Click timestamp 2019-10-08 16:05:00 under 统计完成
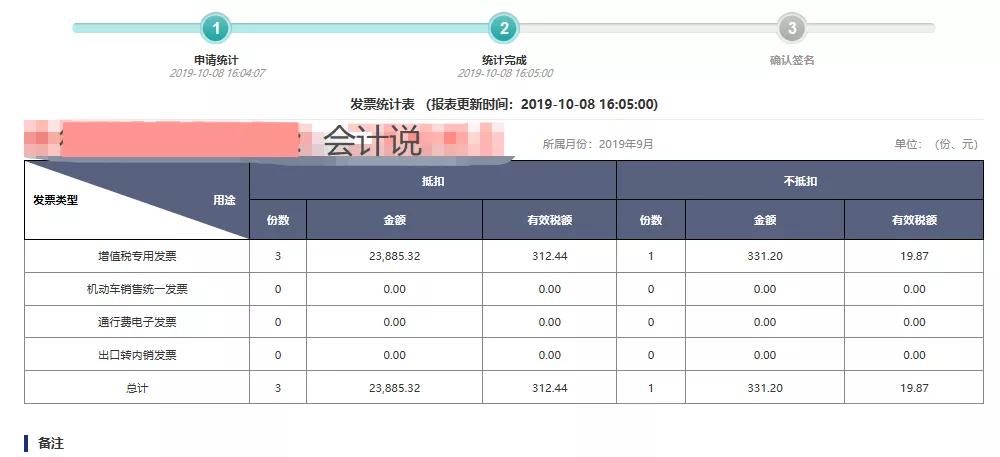The width and height of the screenshot is (1000, 457). click(505, 73)
